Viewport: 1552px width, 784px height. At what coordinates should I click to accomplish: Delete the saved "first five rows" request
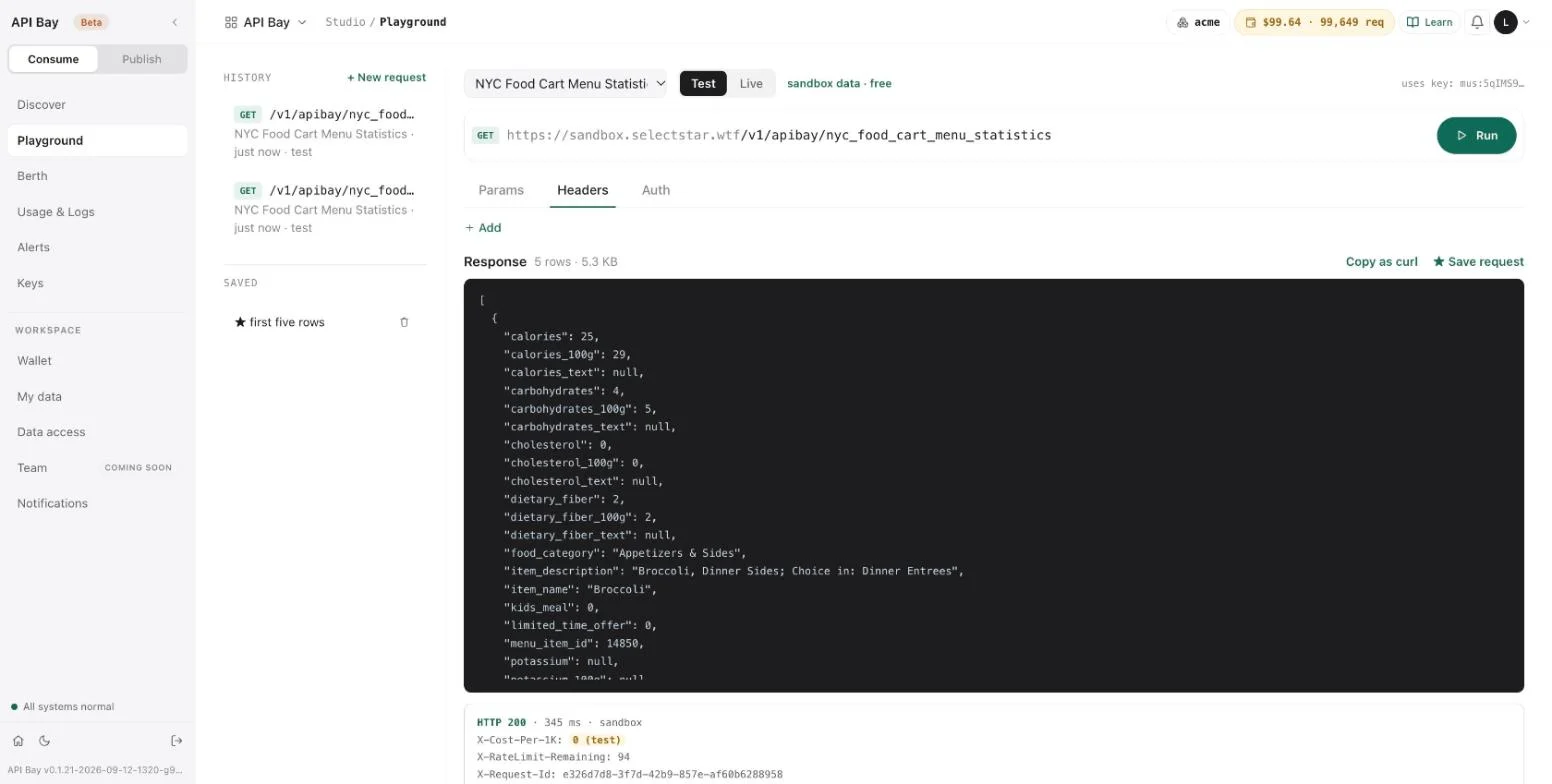(x=404, y=322)
